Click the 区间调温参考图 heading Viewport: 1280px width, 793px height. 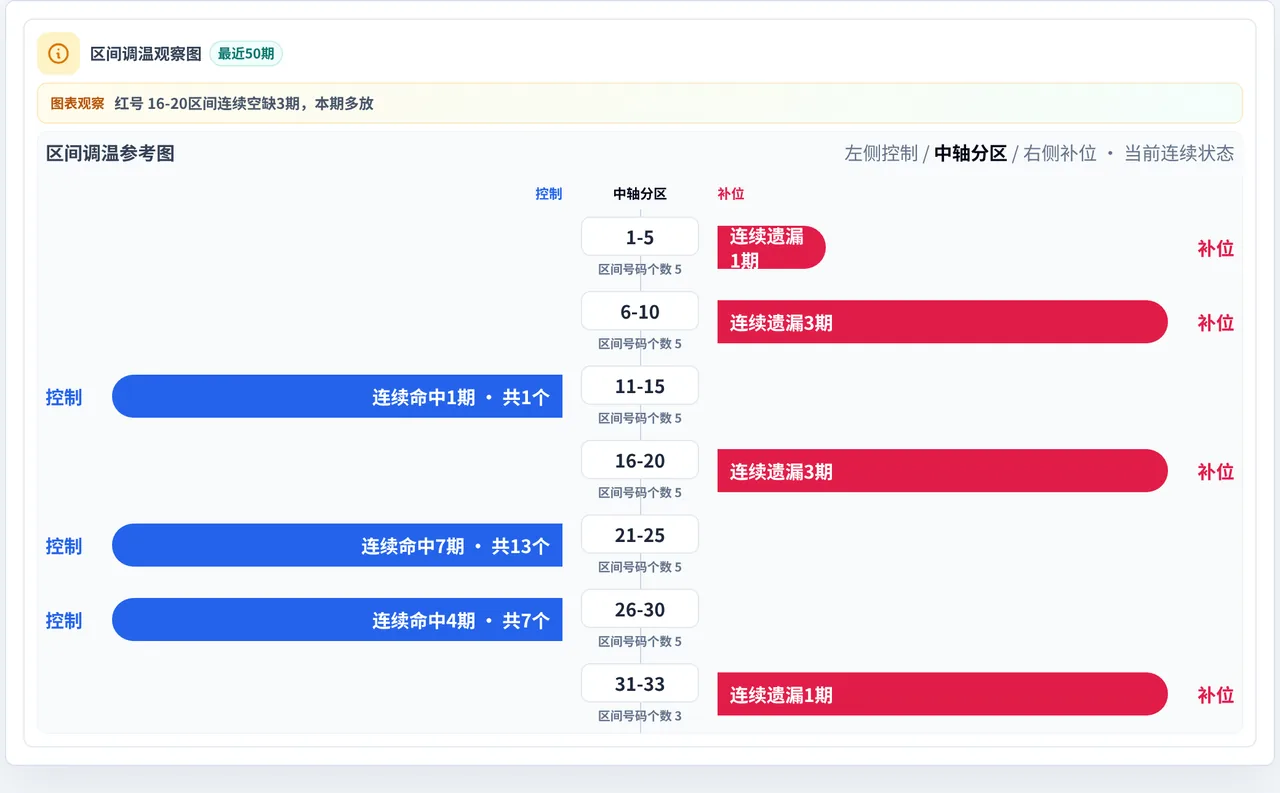click(x=110, y=153)
